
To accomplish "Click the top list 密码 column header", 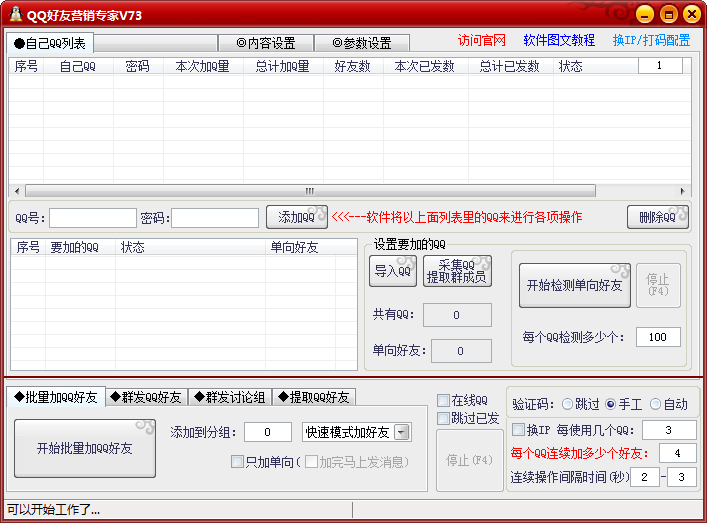I will tap(138, 66).
